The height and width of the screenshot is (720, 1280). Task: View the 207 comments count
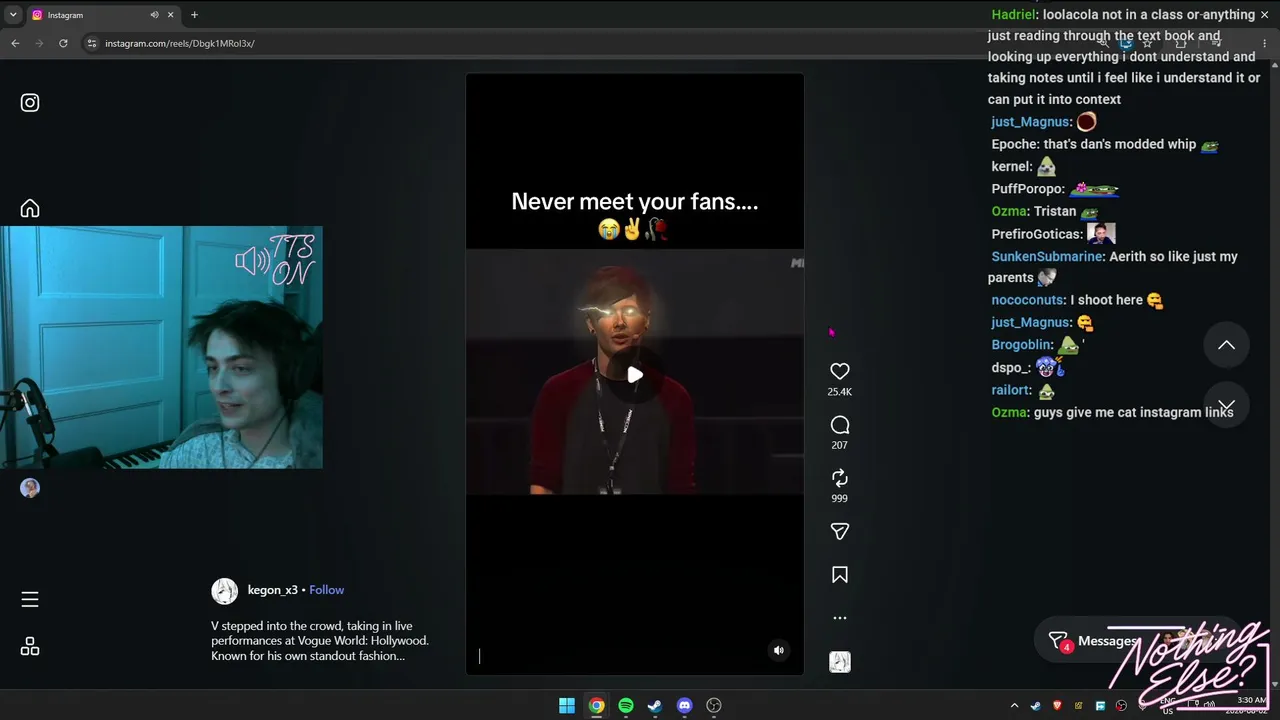840,445
